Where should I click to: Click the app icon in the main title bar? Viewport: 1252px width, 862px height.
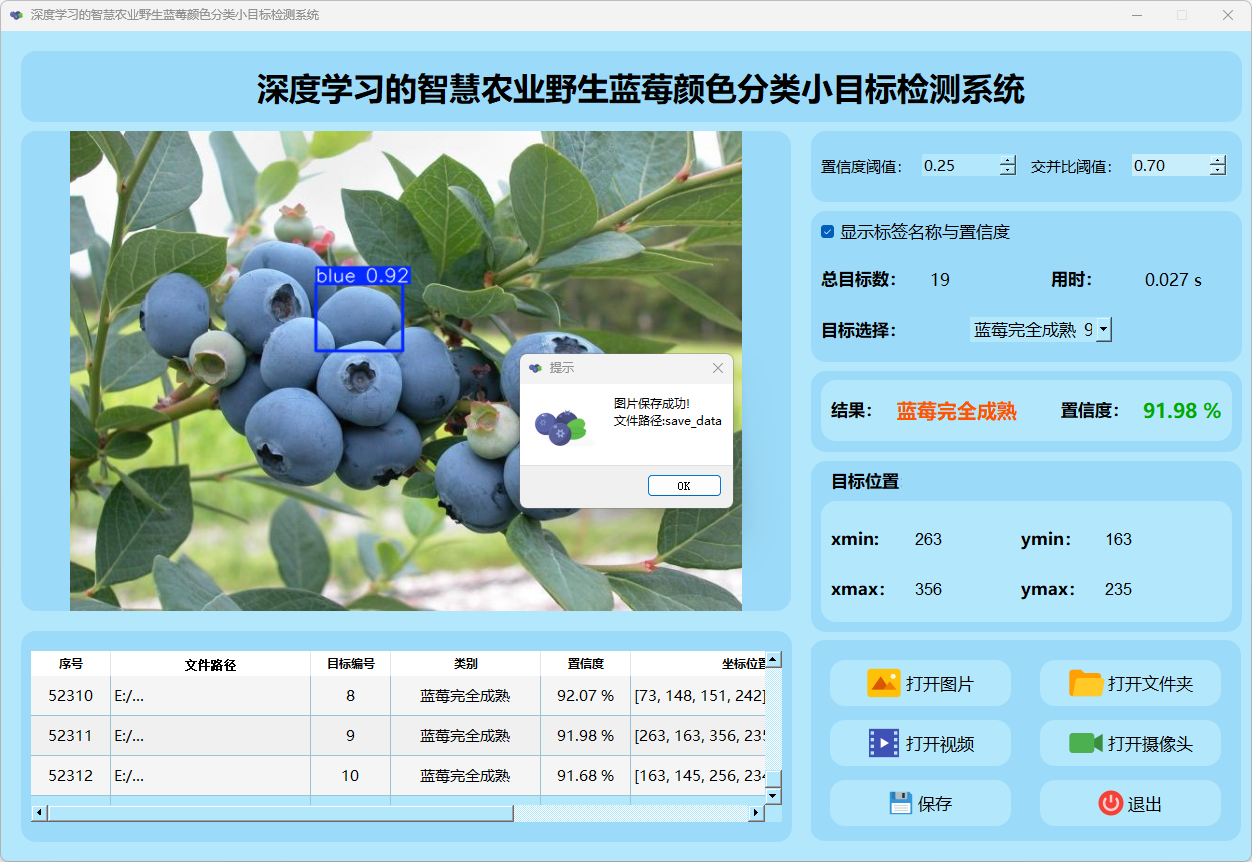[16, 15]
